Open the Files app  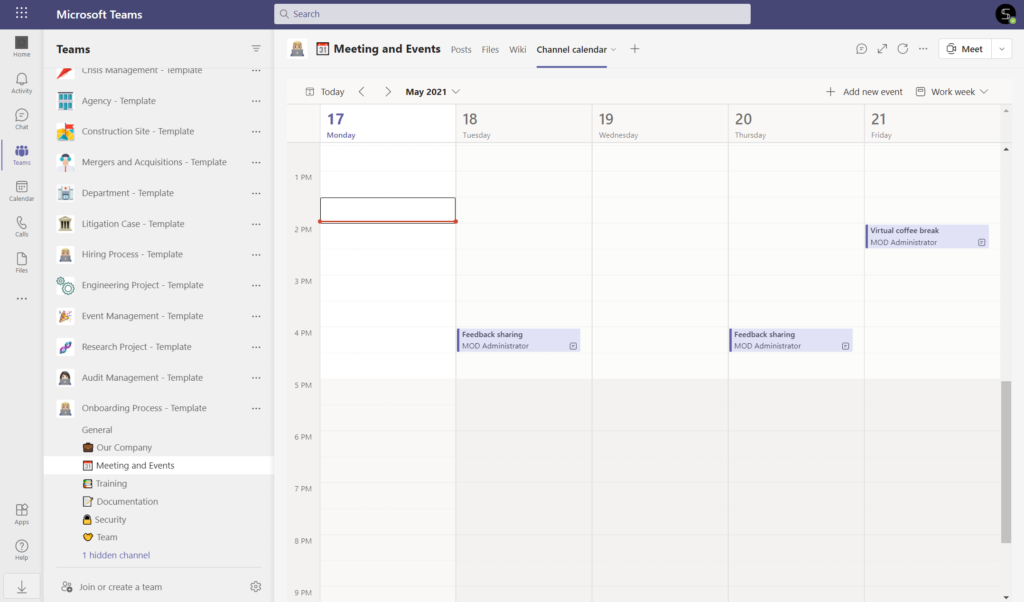pos(22,262)
